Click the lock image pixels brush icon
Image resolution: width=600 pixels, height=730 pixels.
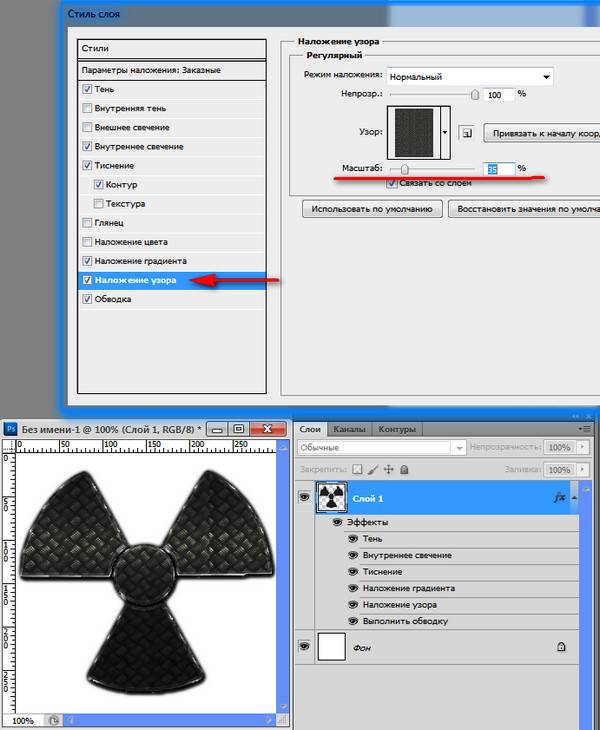372,468
